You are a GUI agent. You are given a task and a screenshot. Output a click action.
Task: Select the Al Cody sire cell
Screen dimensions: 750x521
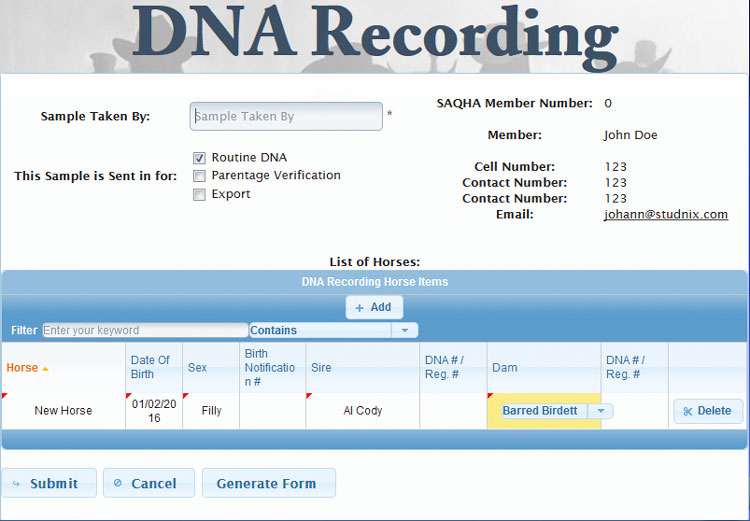[363, 411]
